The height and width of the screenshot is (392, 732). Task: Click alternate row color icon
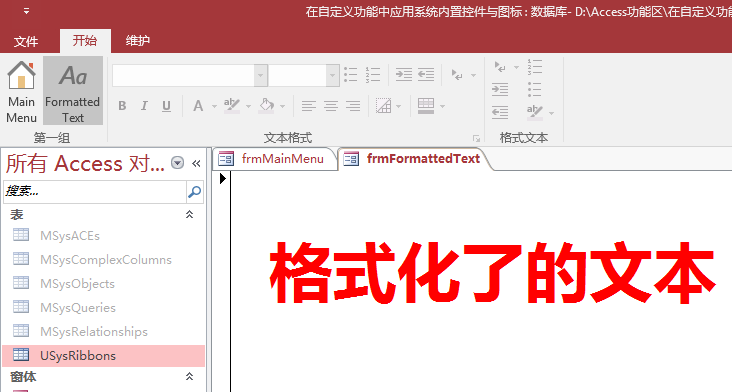point(426,106)
